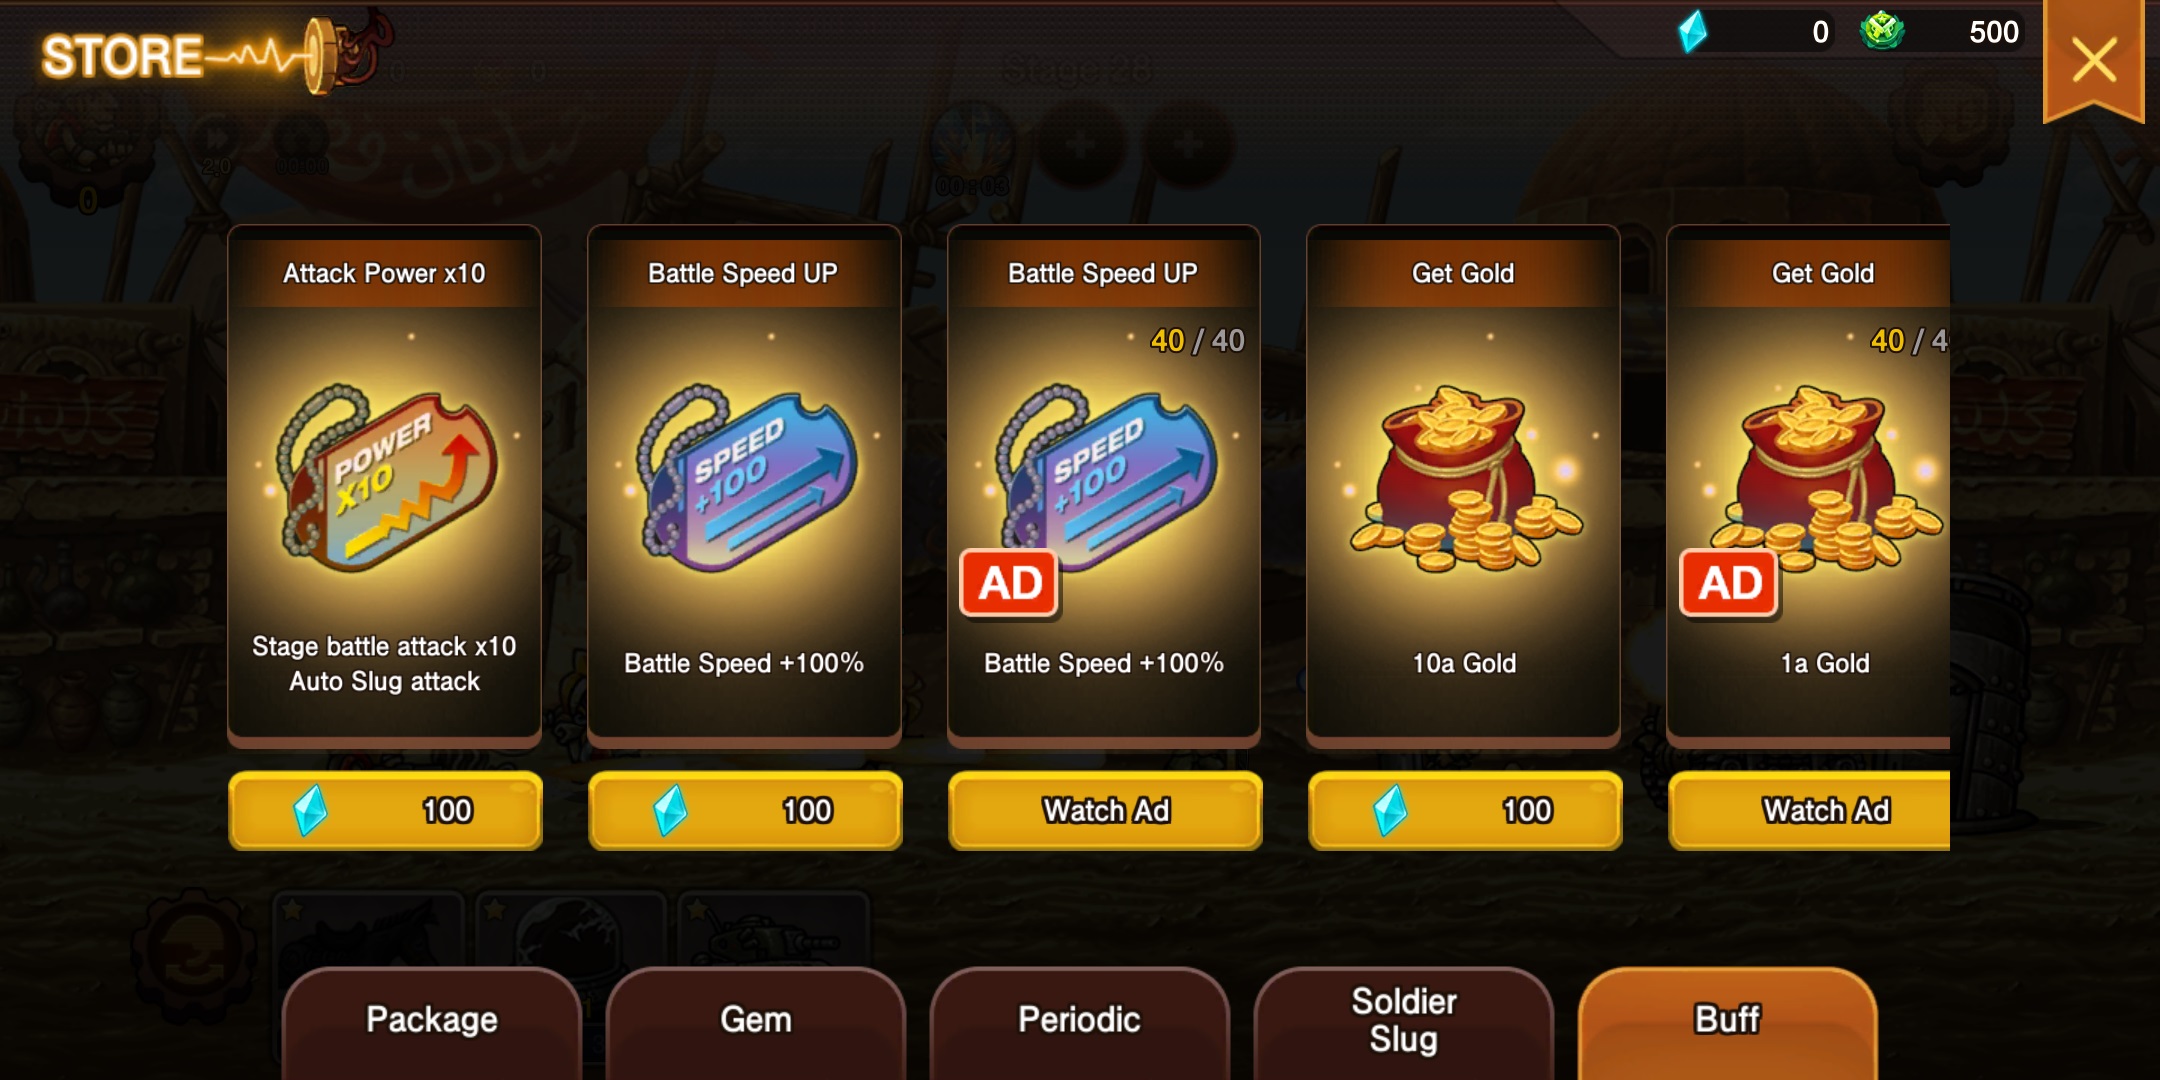
Task: Tap the AD badge on 1a Gold card
Action: pyautogui.click(x=1729, y=583)
